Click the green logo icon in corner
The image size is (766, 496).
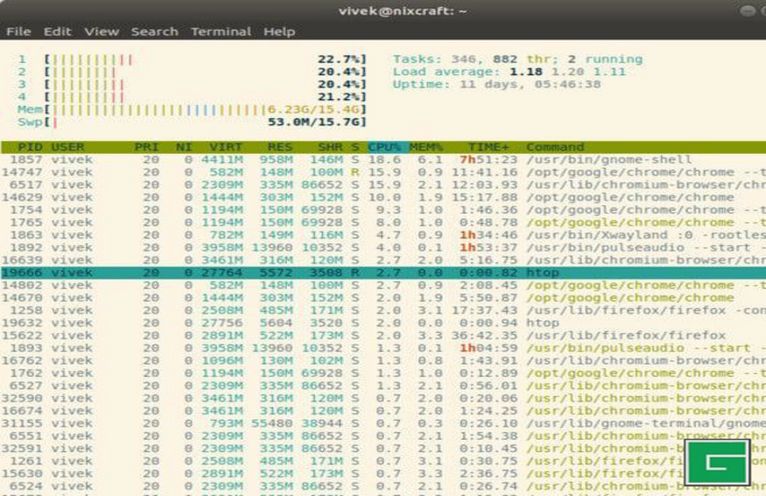[717, 463]
